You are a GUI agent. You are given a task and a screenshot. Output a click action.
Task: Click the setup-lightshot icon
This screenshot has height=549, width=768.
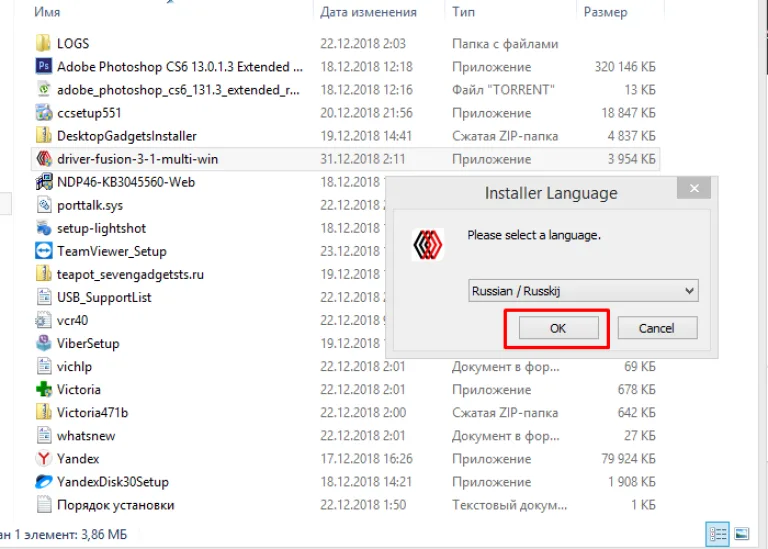click(x=43, y=228)
